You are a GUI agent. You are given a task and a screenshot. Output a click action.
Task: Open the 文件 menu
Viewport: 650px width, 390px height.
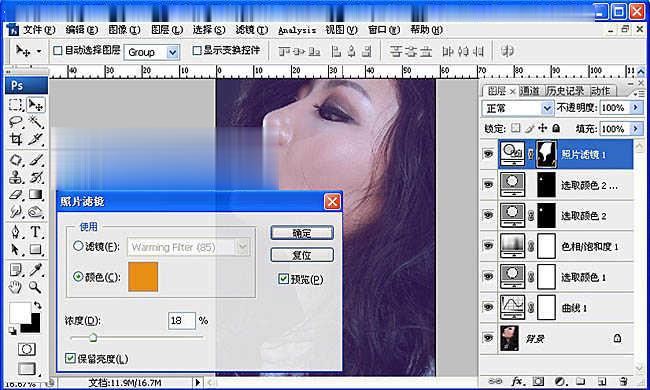click(x=39, y=30)
